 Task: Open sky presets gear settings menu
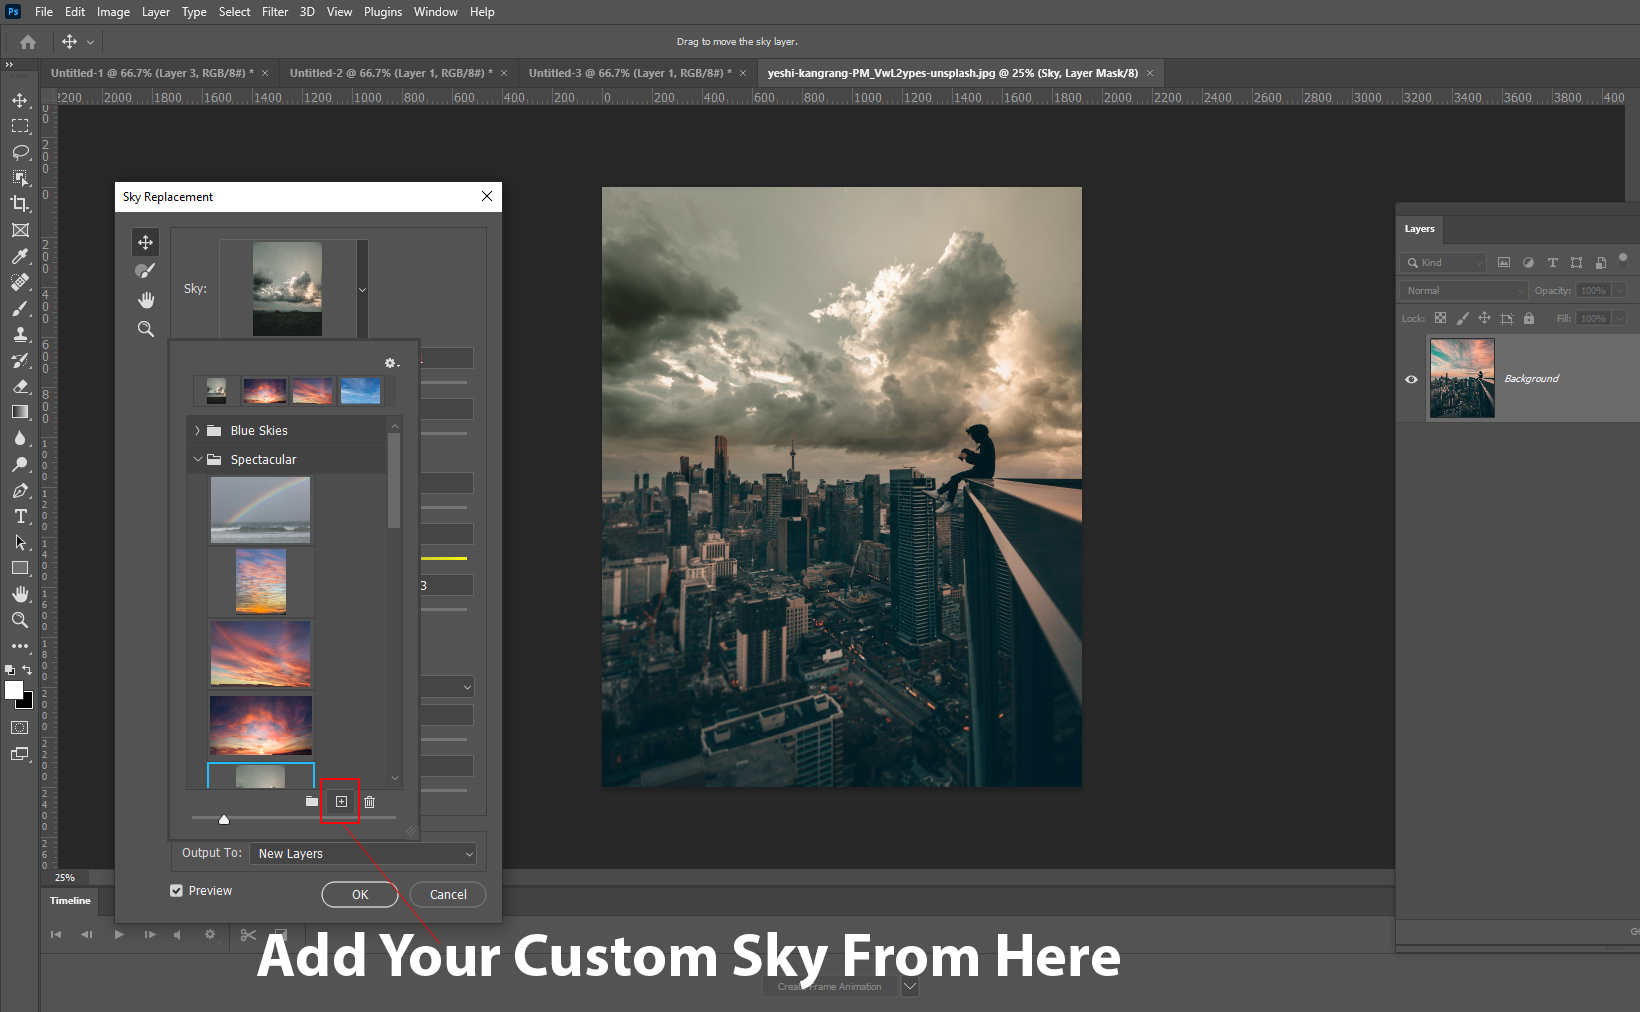click(x=391, y=363)
